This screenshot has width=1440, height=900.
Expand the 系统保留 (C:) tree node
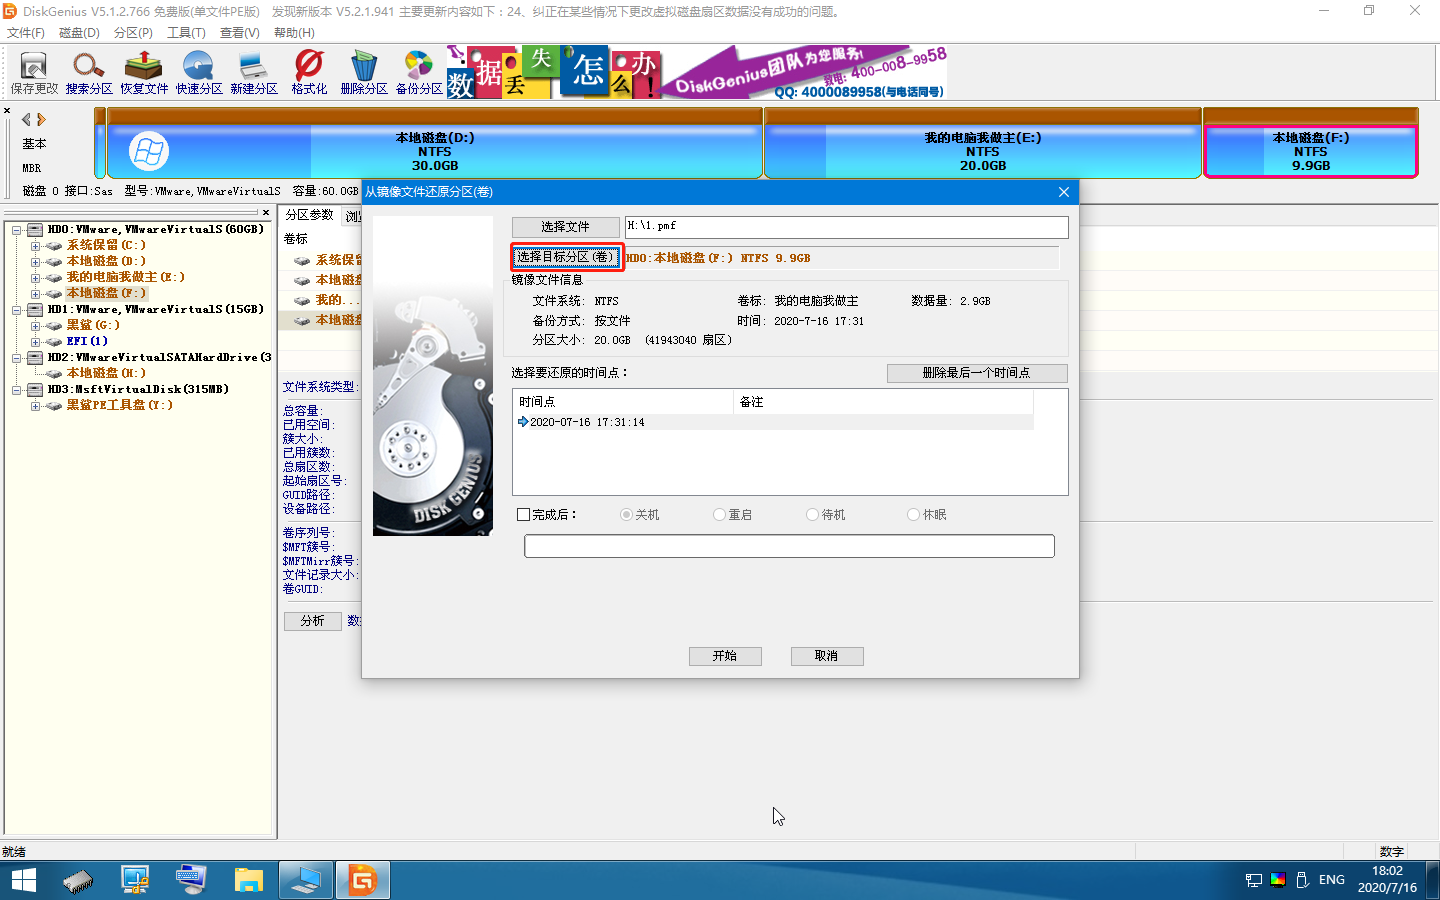point(35,246)
